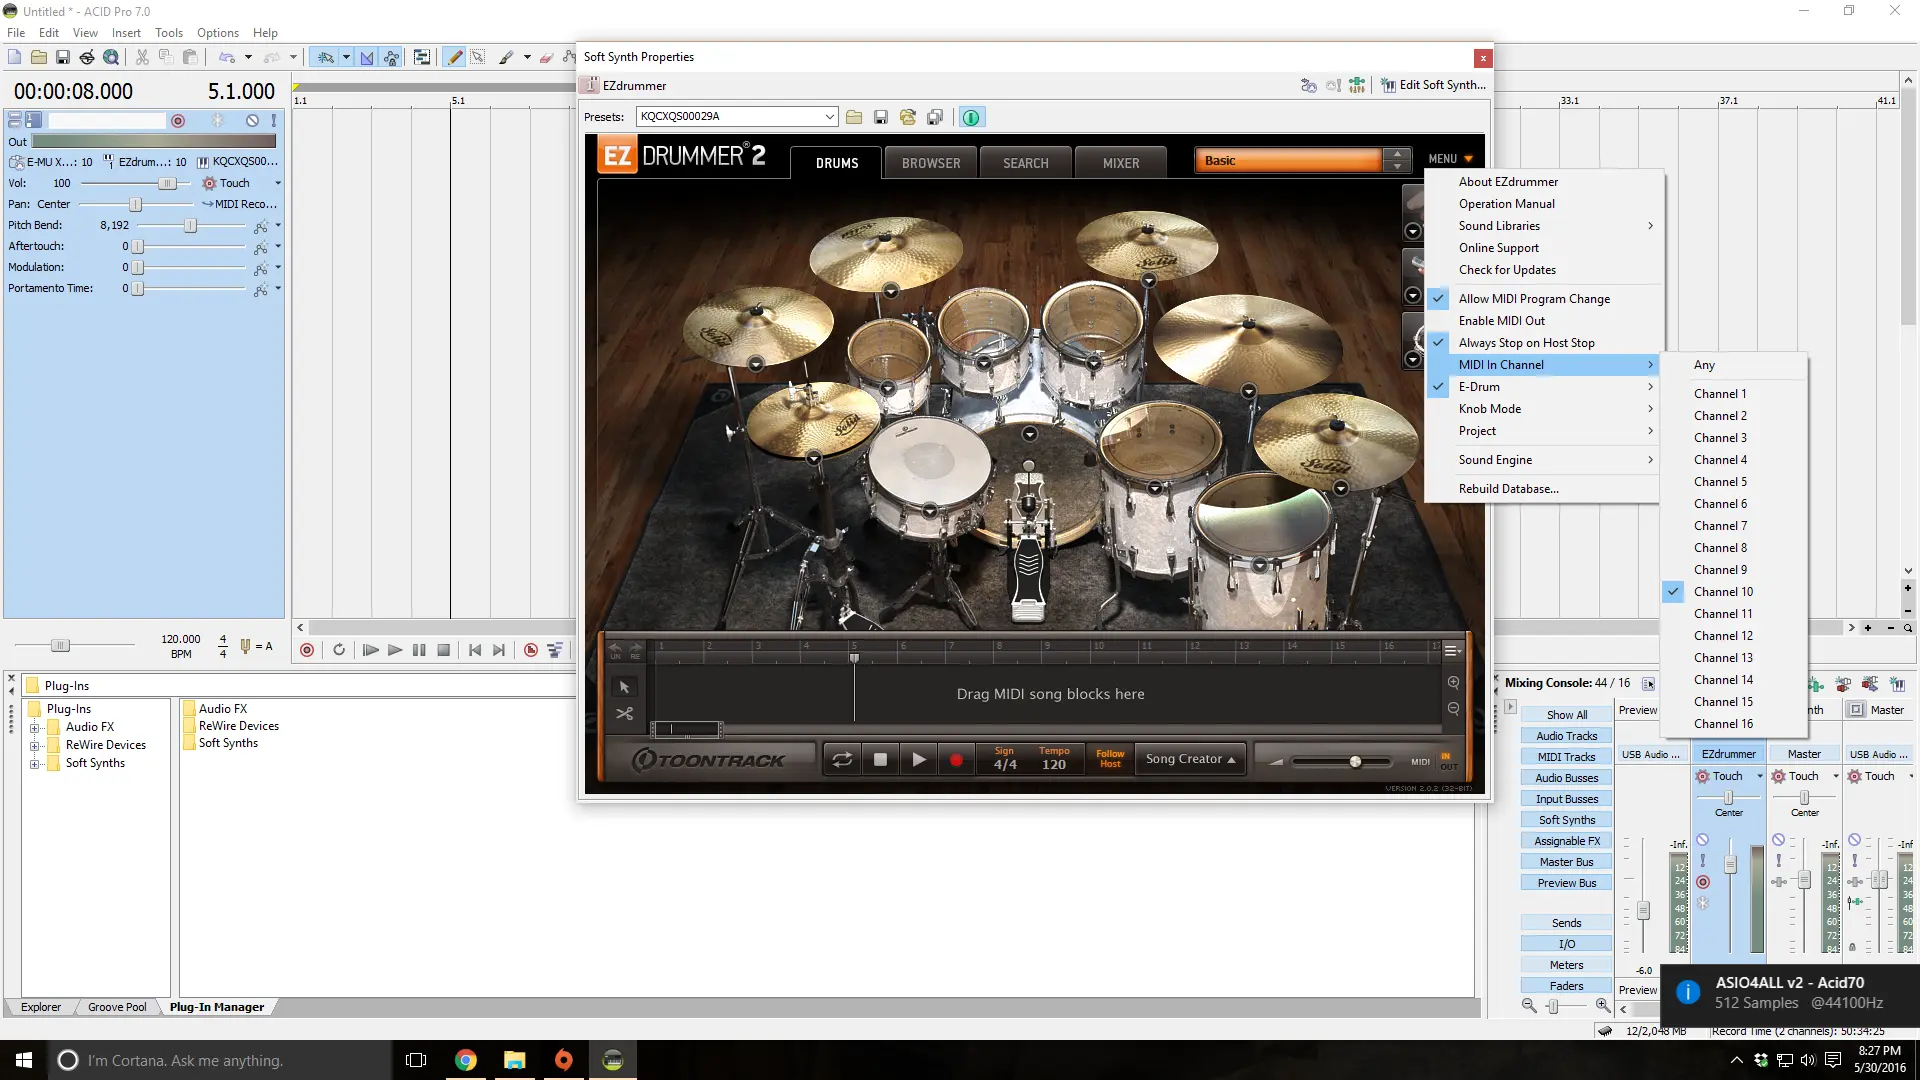Expand the Knob Mode submenu

click(1544, 409)
